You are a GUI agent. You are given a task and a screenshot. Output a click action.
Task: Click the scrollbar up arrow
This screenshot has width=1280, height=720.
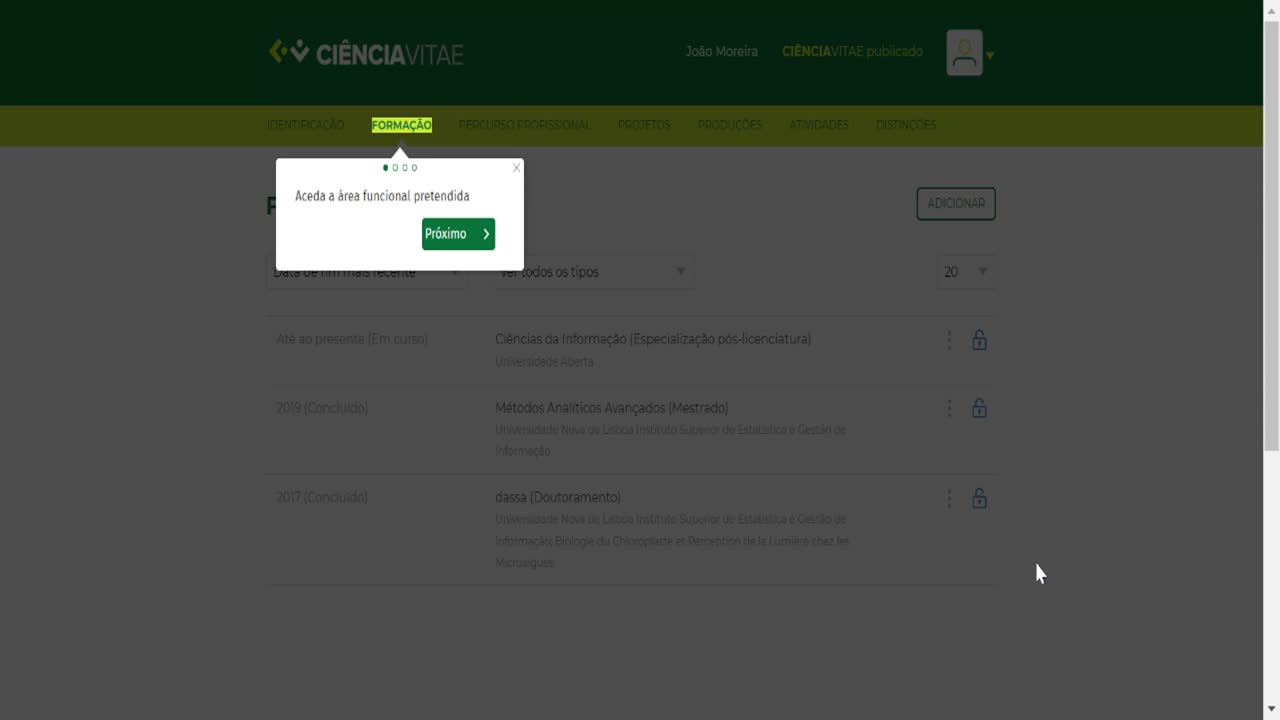[x=1271, y=9]
